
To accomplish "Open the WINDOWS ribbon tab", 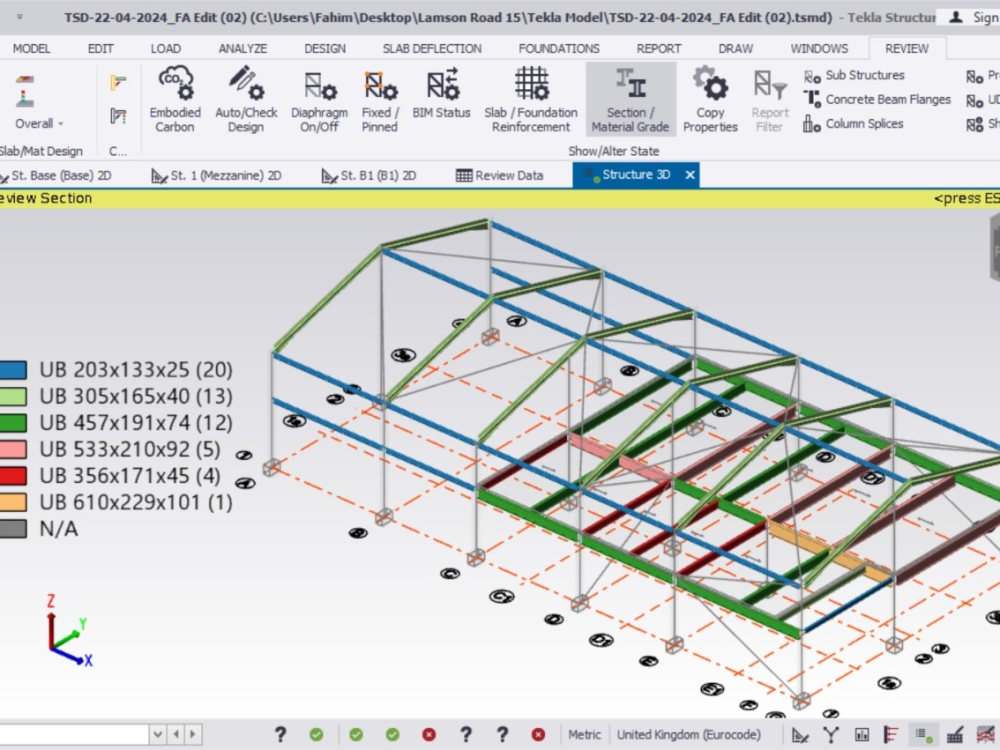I will (819, 48).
